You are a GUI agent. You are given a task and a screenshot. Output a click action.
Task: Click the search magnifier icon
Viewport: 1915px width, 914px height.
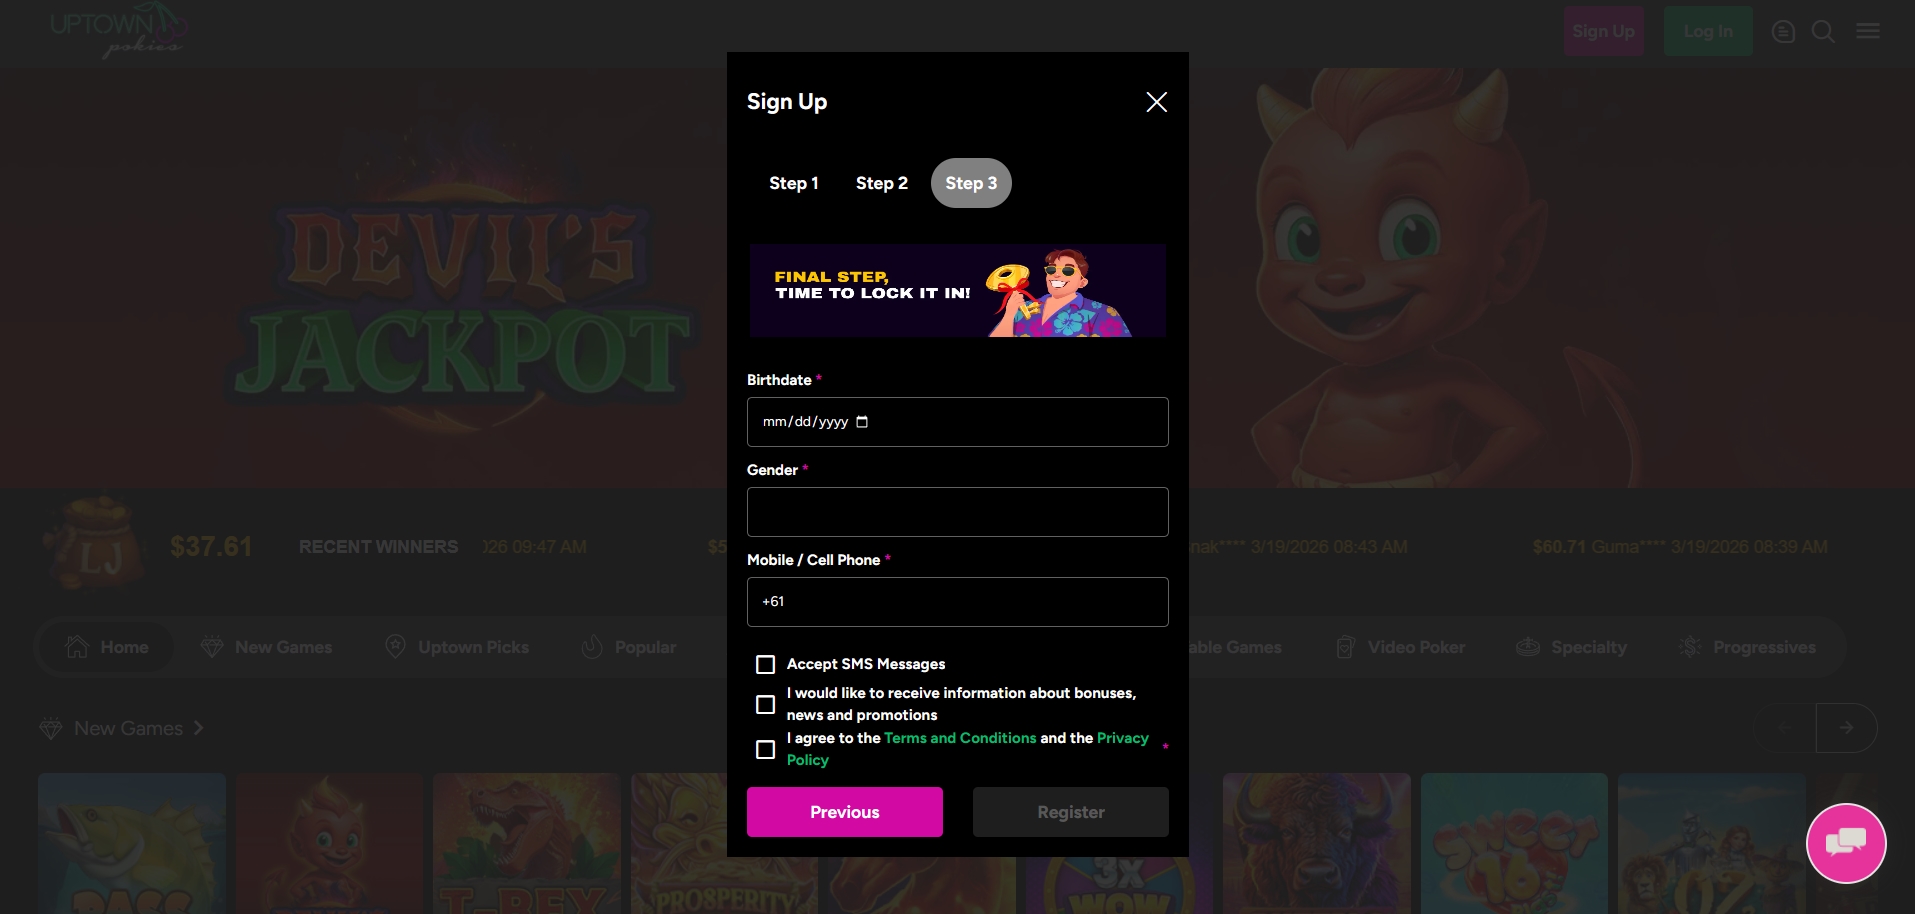point(1823,31)
